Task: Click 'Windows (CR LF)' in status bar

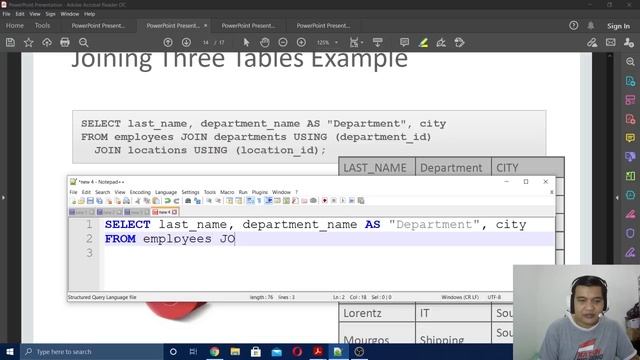Action: [460, 297]
